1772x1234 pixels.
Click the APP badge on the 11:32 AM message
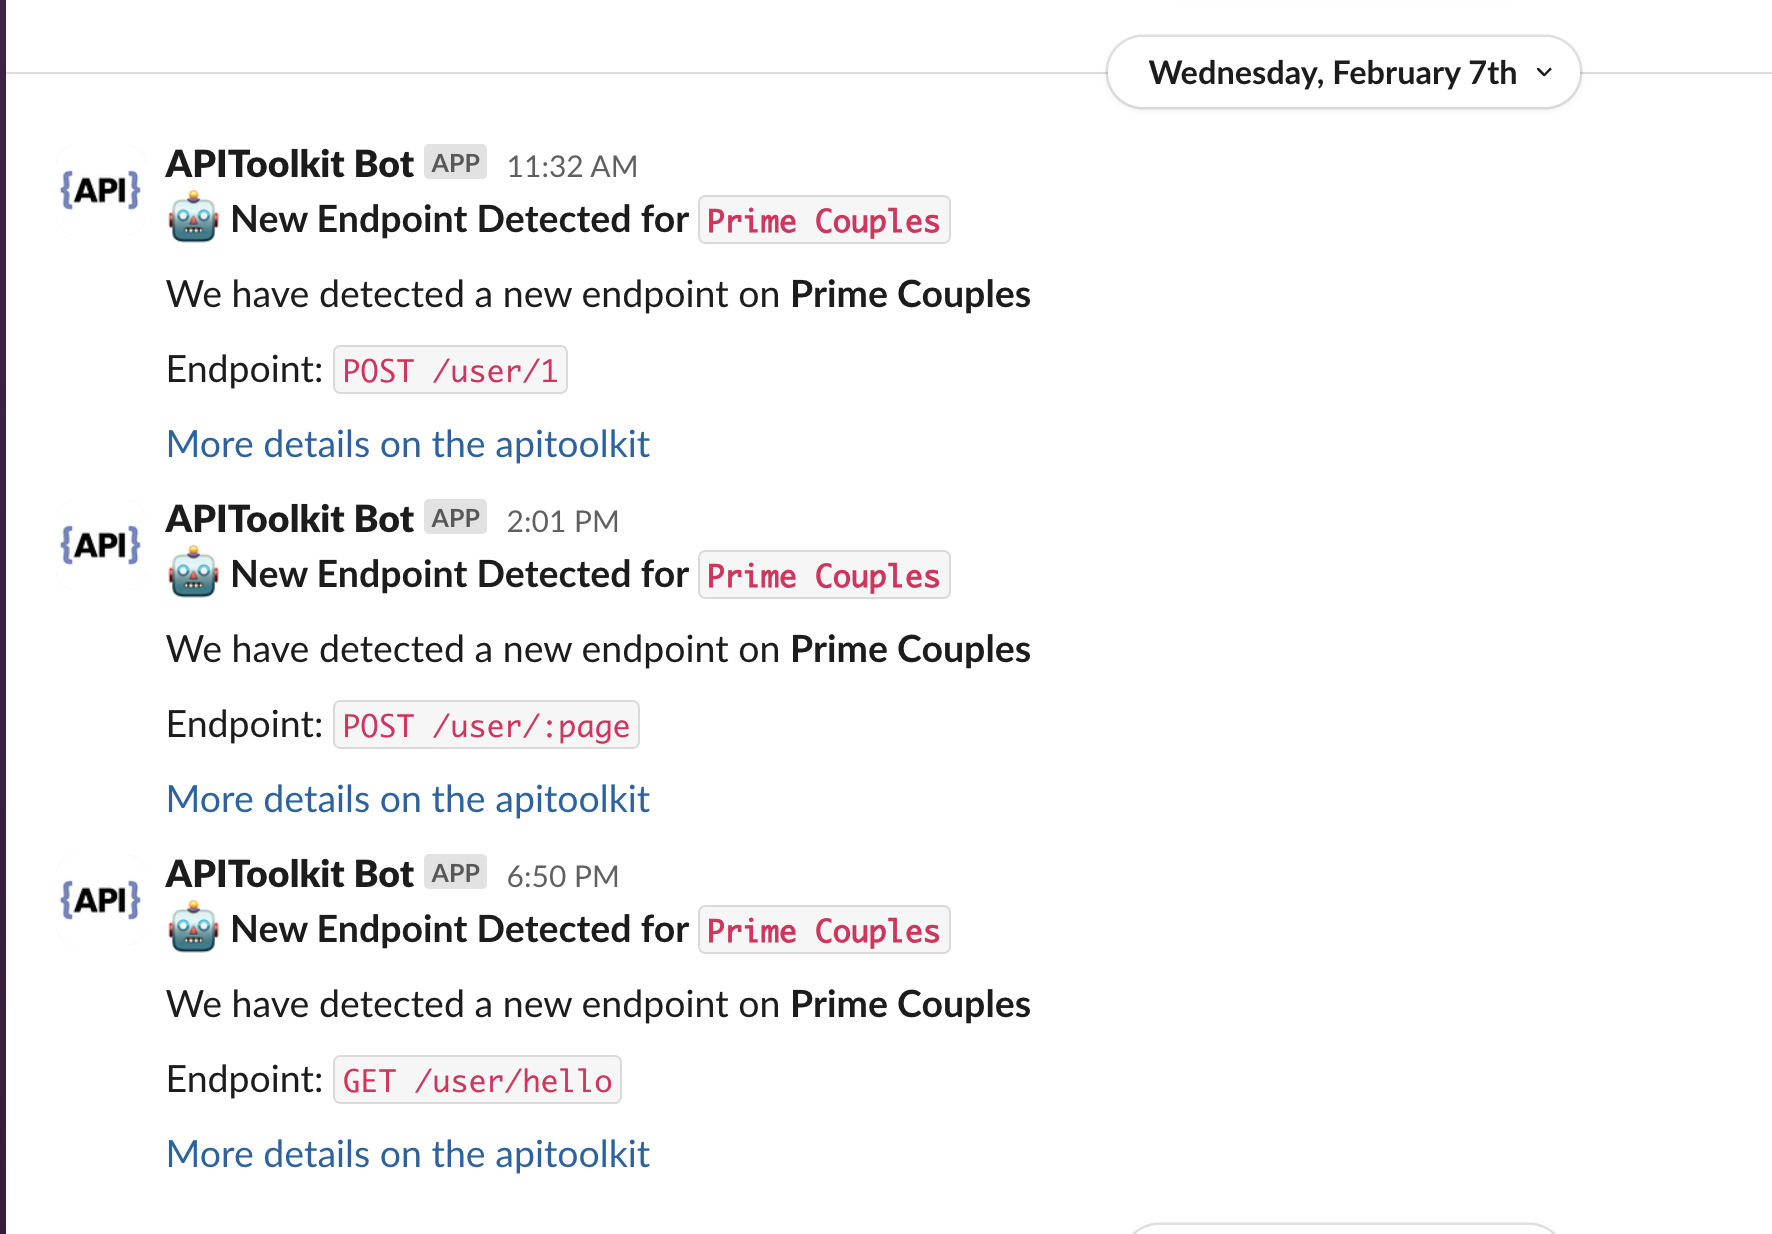tap(456, 163)
